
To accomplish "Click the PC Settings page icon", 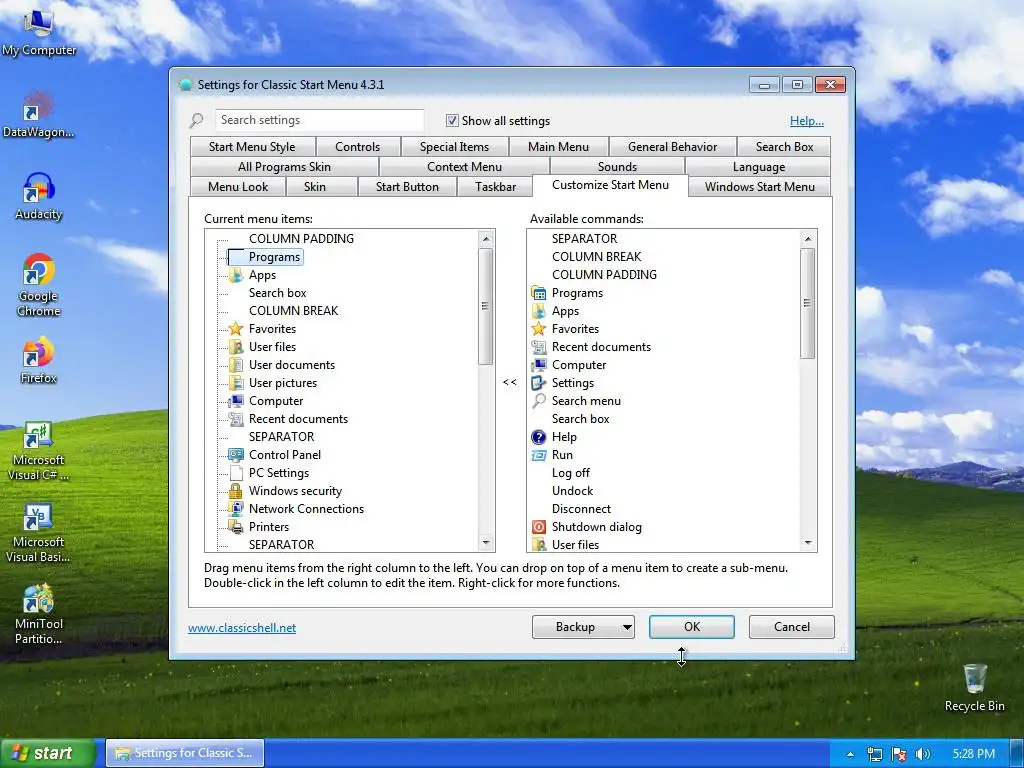I will pyautogui.click(x=236, y=473).
